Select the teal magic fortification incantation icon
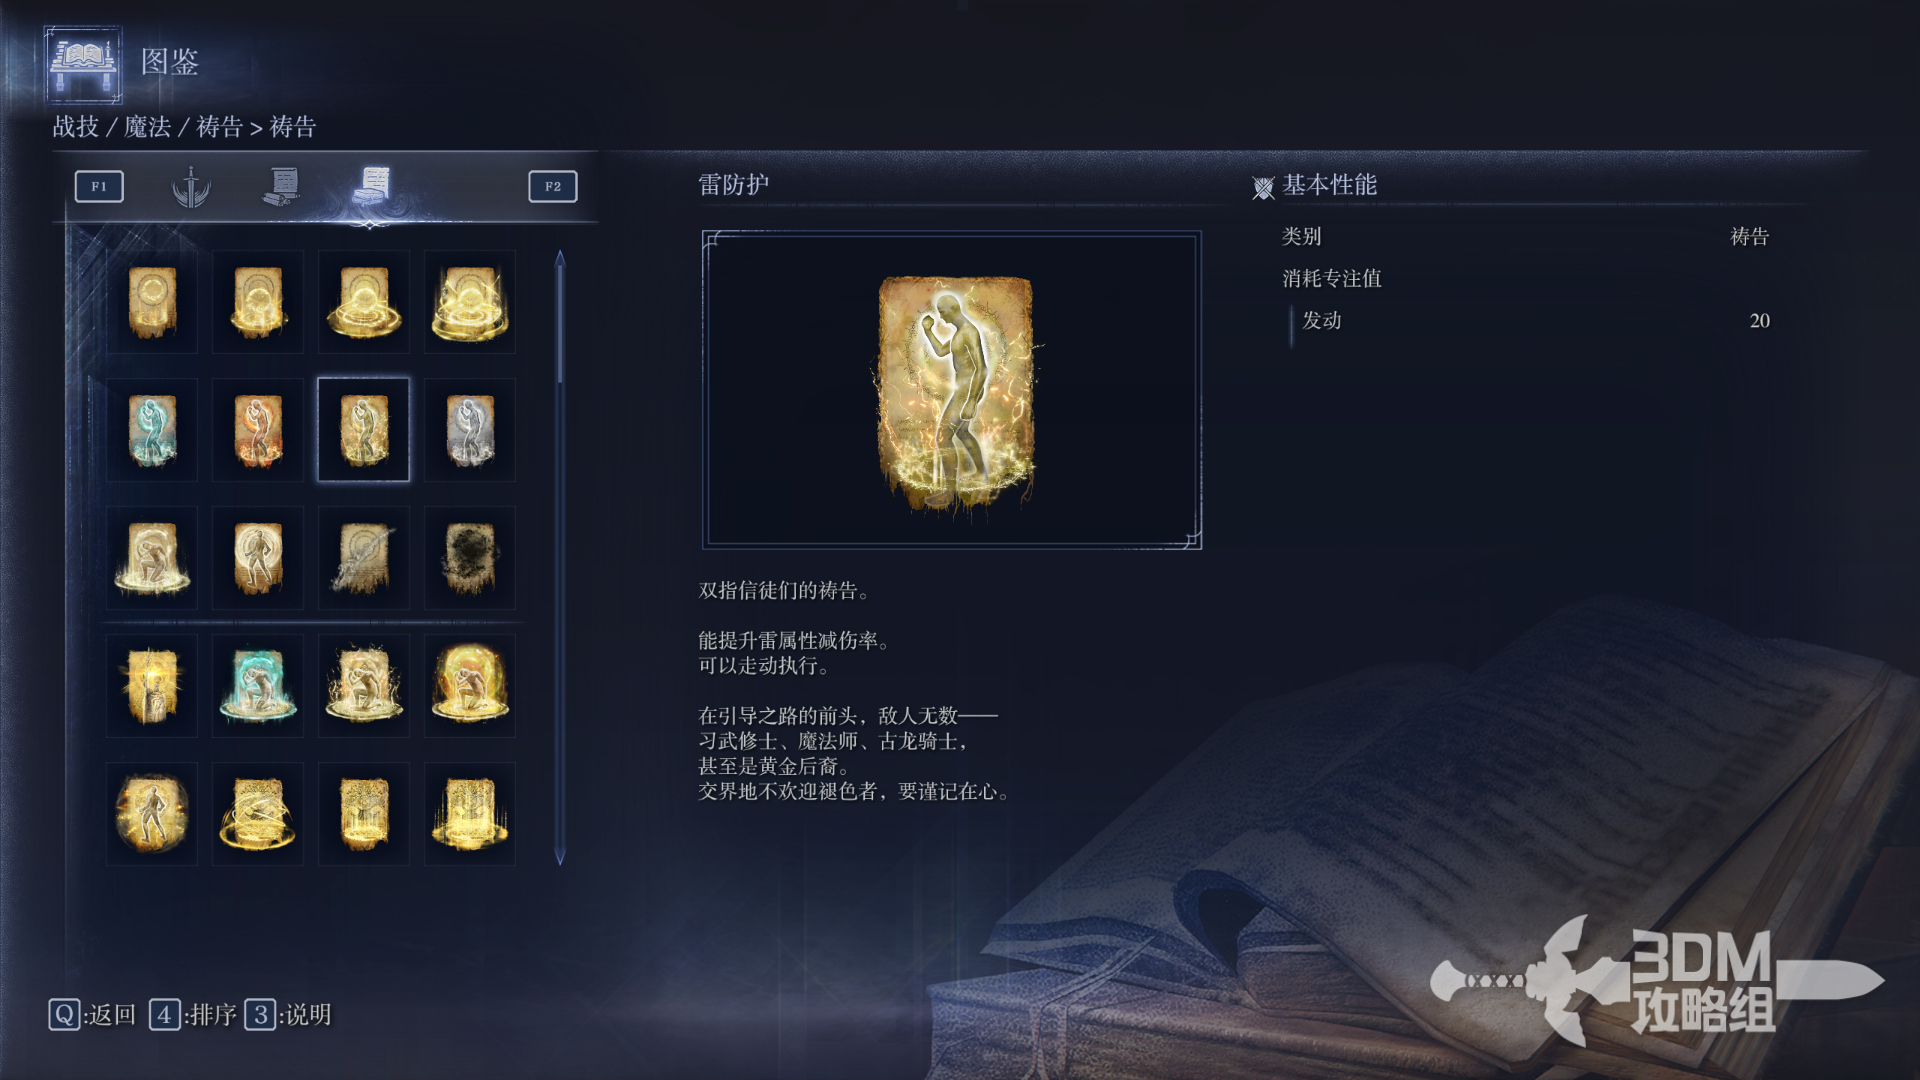The image size is (1920, 1080). point(152,430)
